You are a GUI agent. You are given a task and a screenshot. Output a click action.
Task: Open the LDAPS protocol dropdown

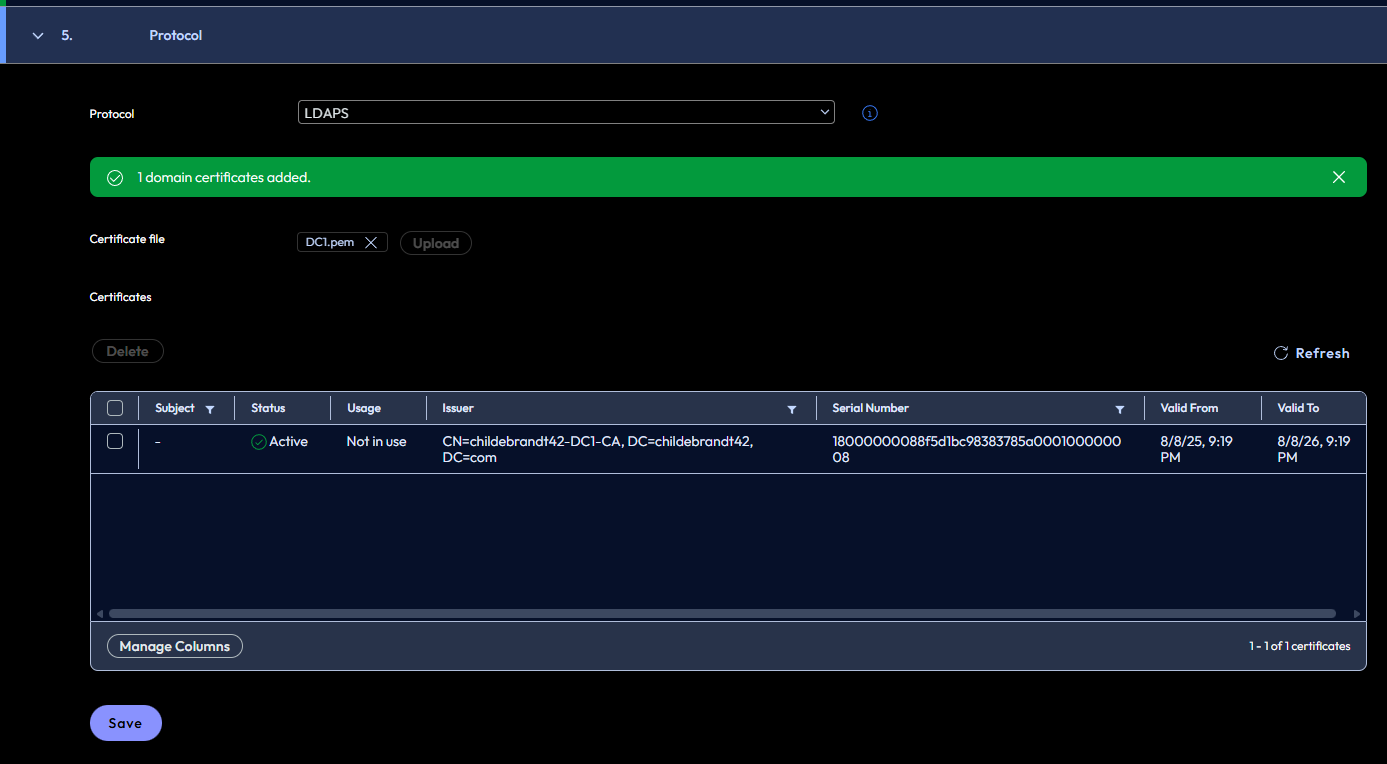click(x=566, y=113)
